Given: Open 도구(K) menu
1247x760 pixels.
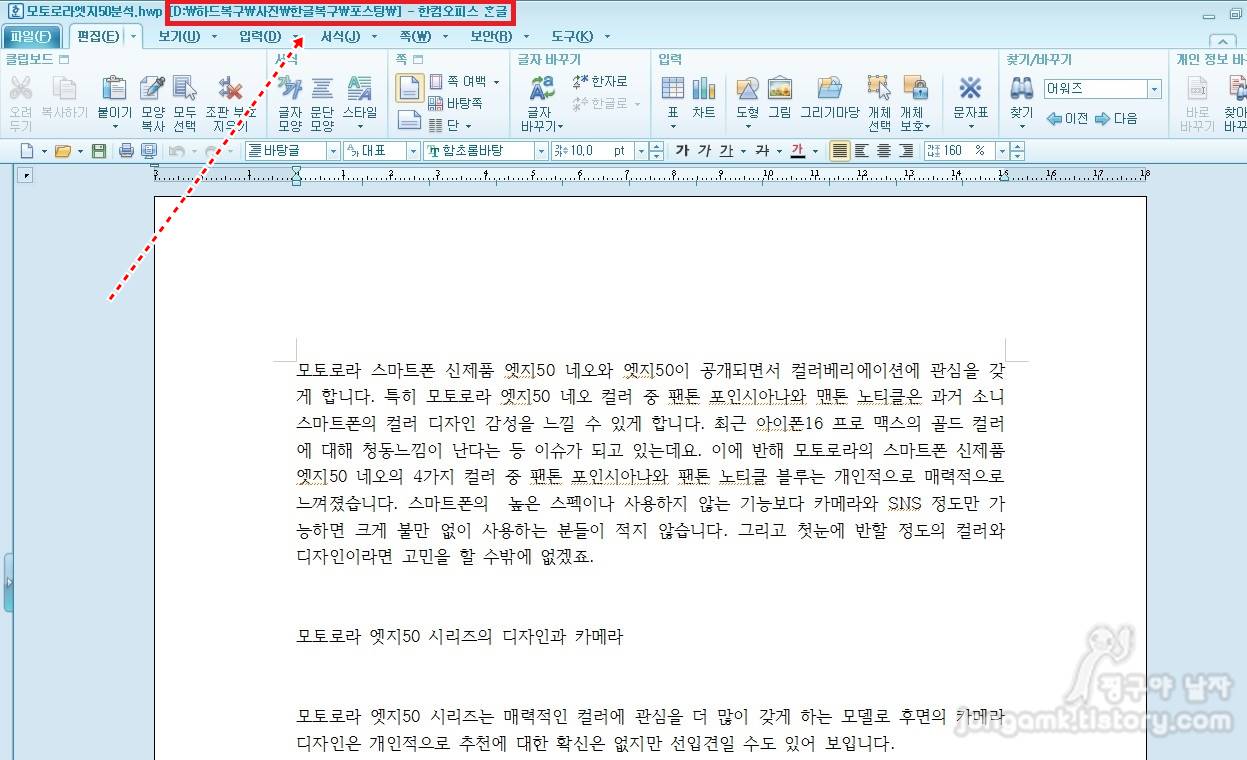Looking at the screenshot, I should coord(572,37).
